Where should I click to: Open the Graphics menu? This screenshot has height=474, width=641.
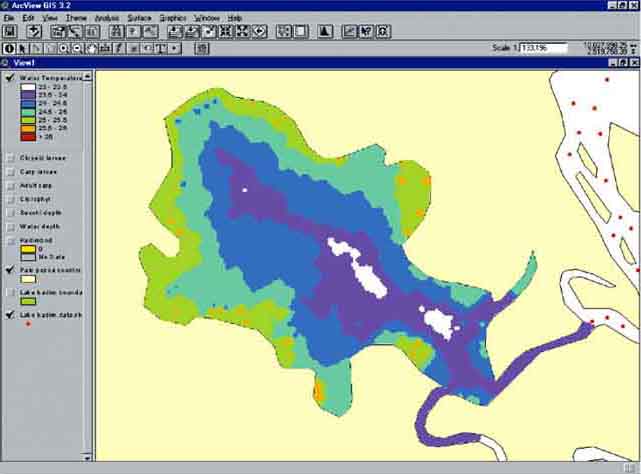click(173, 18)
